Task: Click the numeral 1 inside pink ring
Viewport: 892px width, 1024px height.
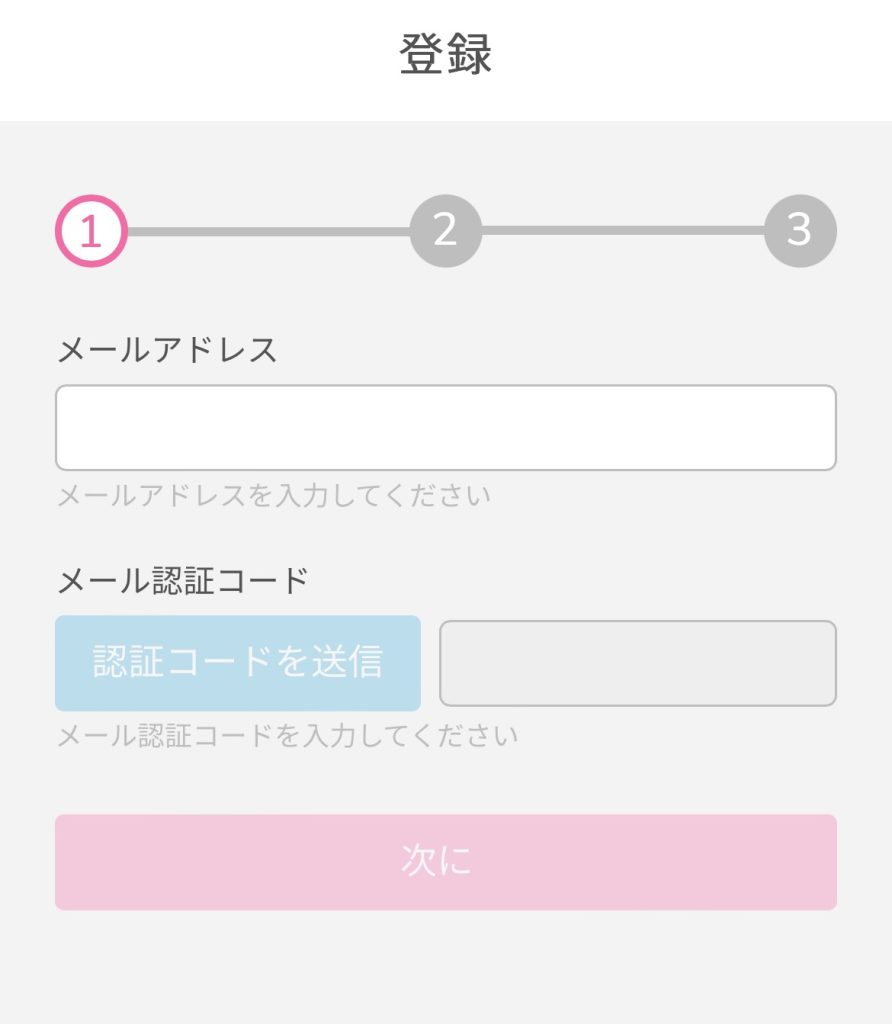Action: [91, 231]
